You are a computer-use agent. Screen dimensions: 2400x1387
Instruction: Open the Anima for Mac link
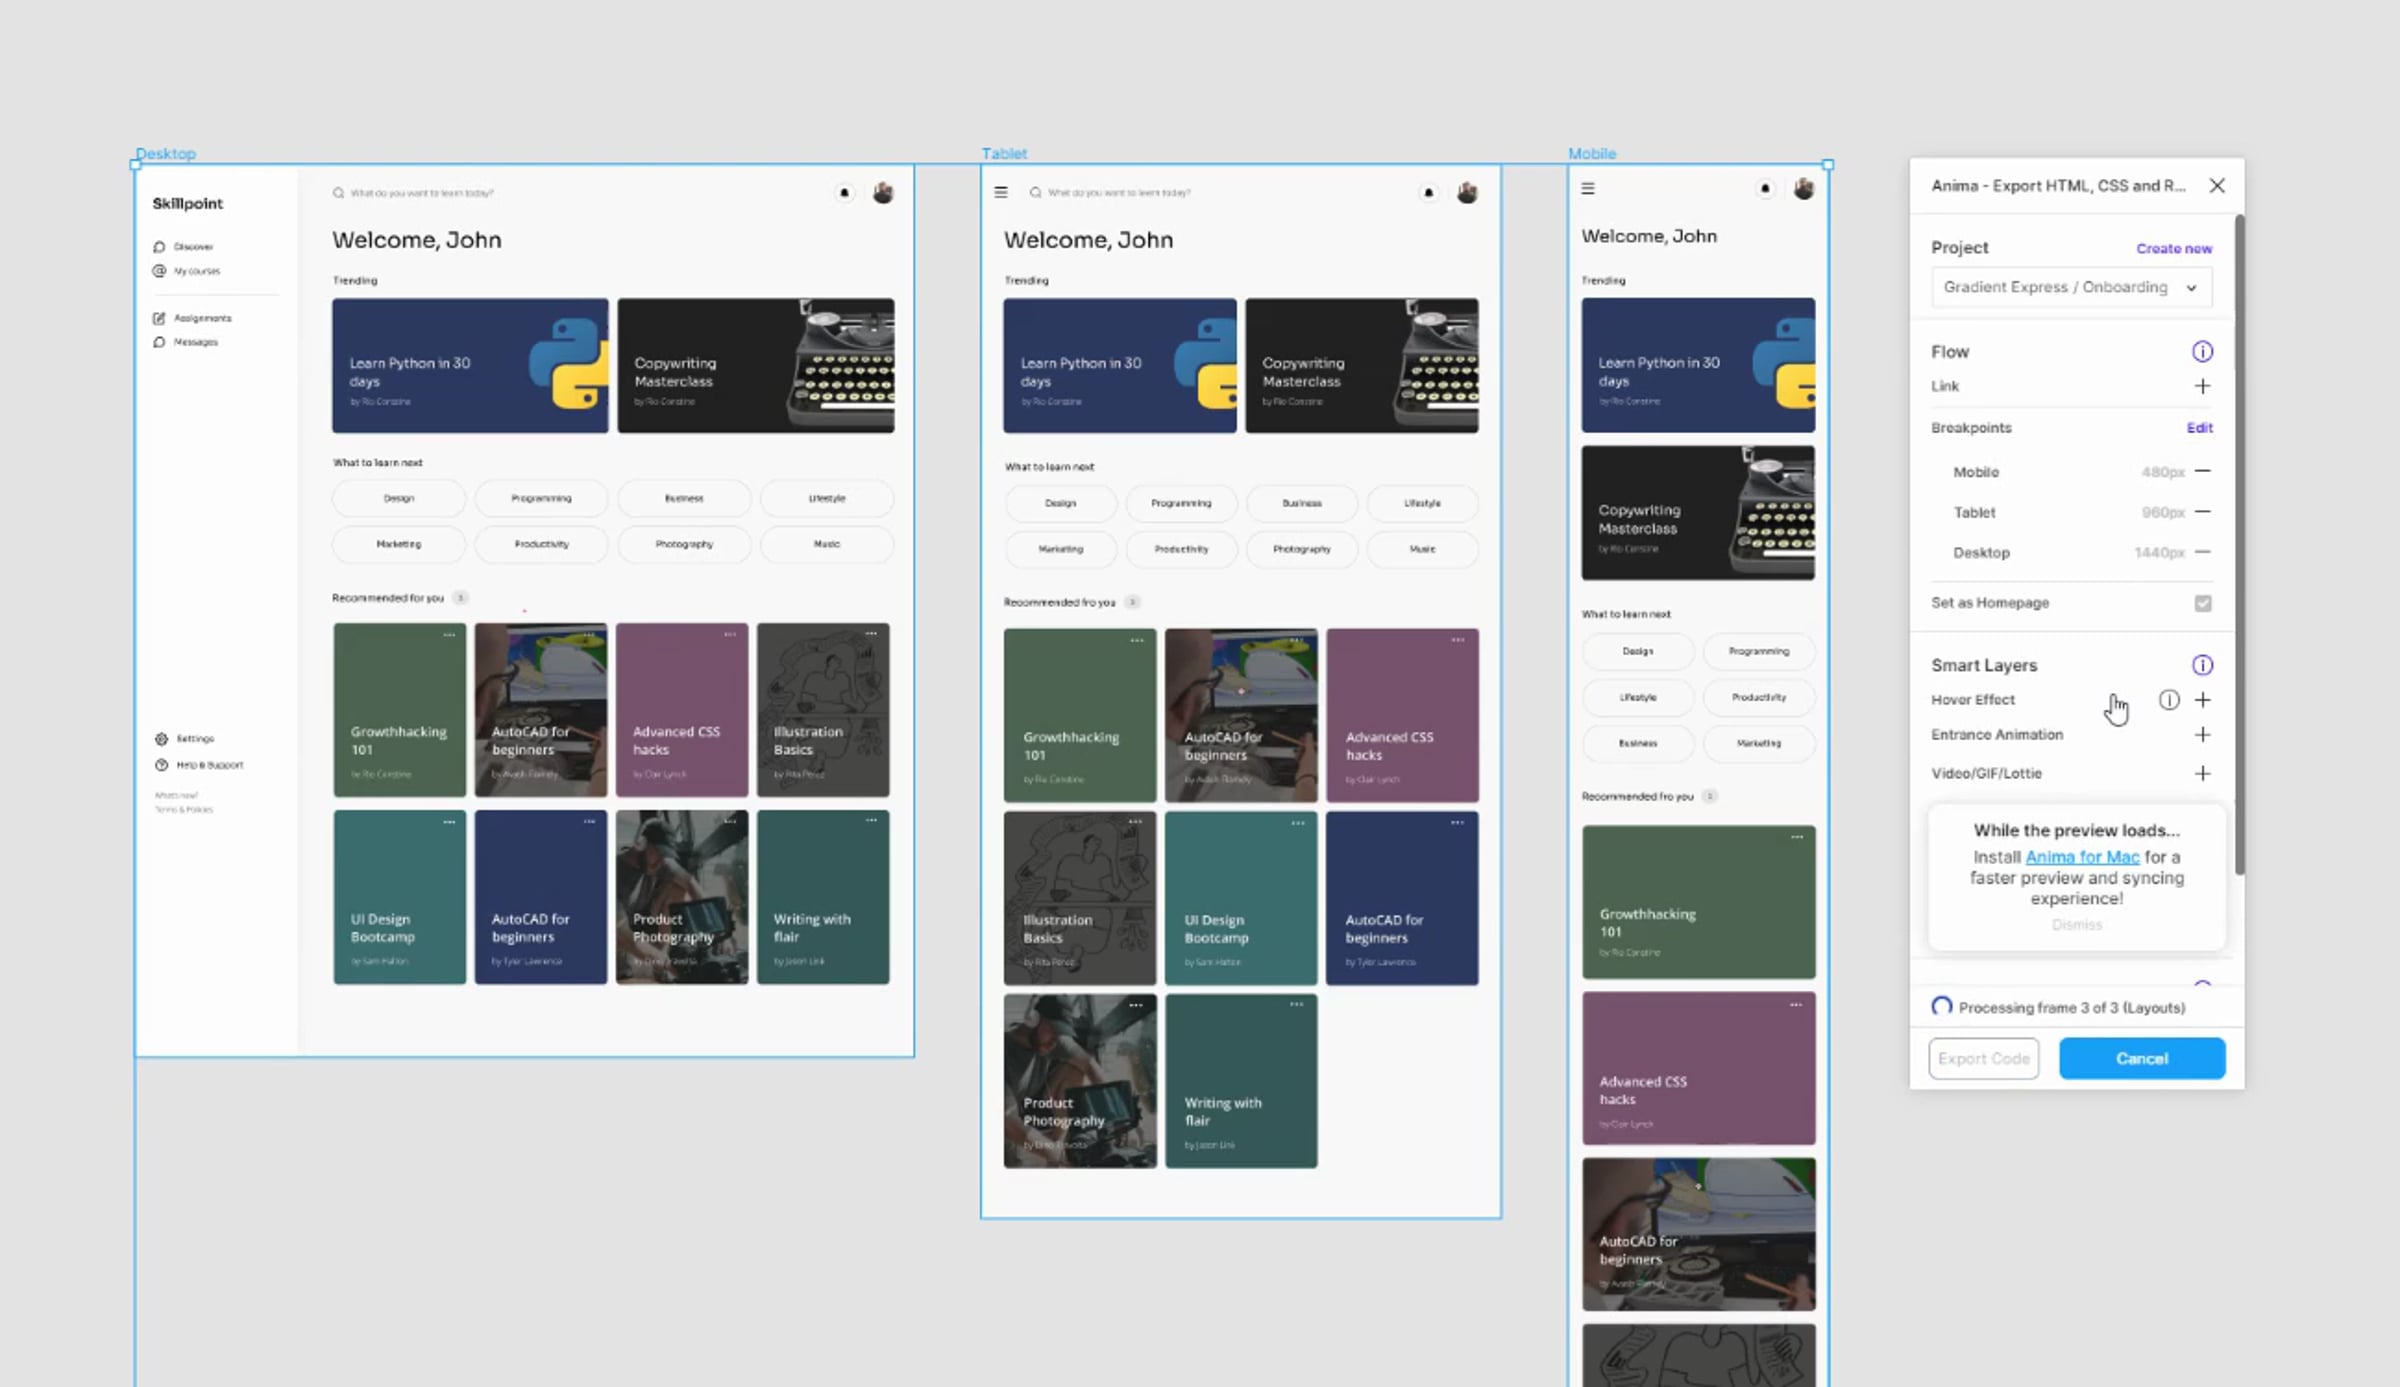2081,857
